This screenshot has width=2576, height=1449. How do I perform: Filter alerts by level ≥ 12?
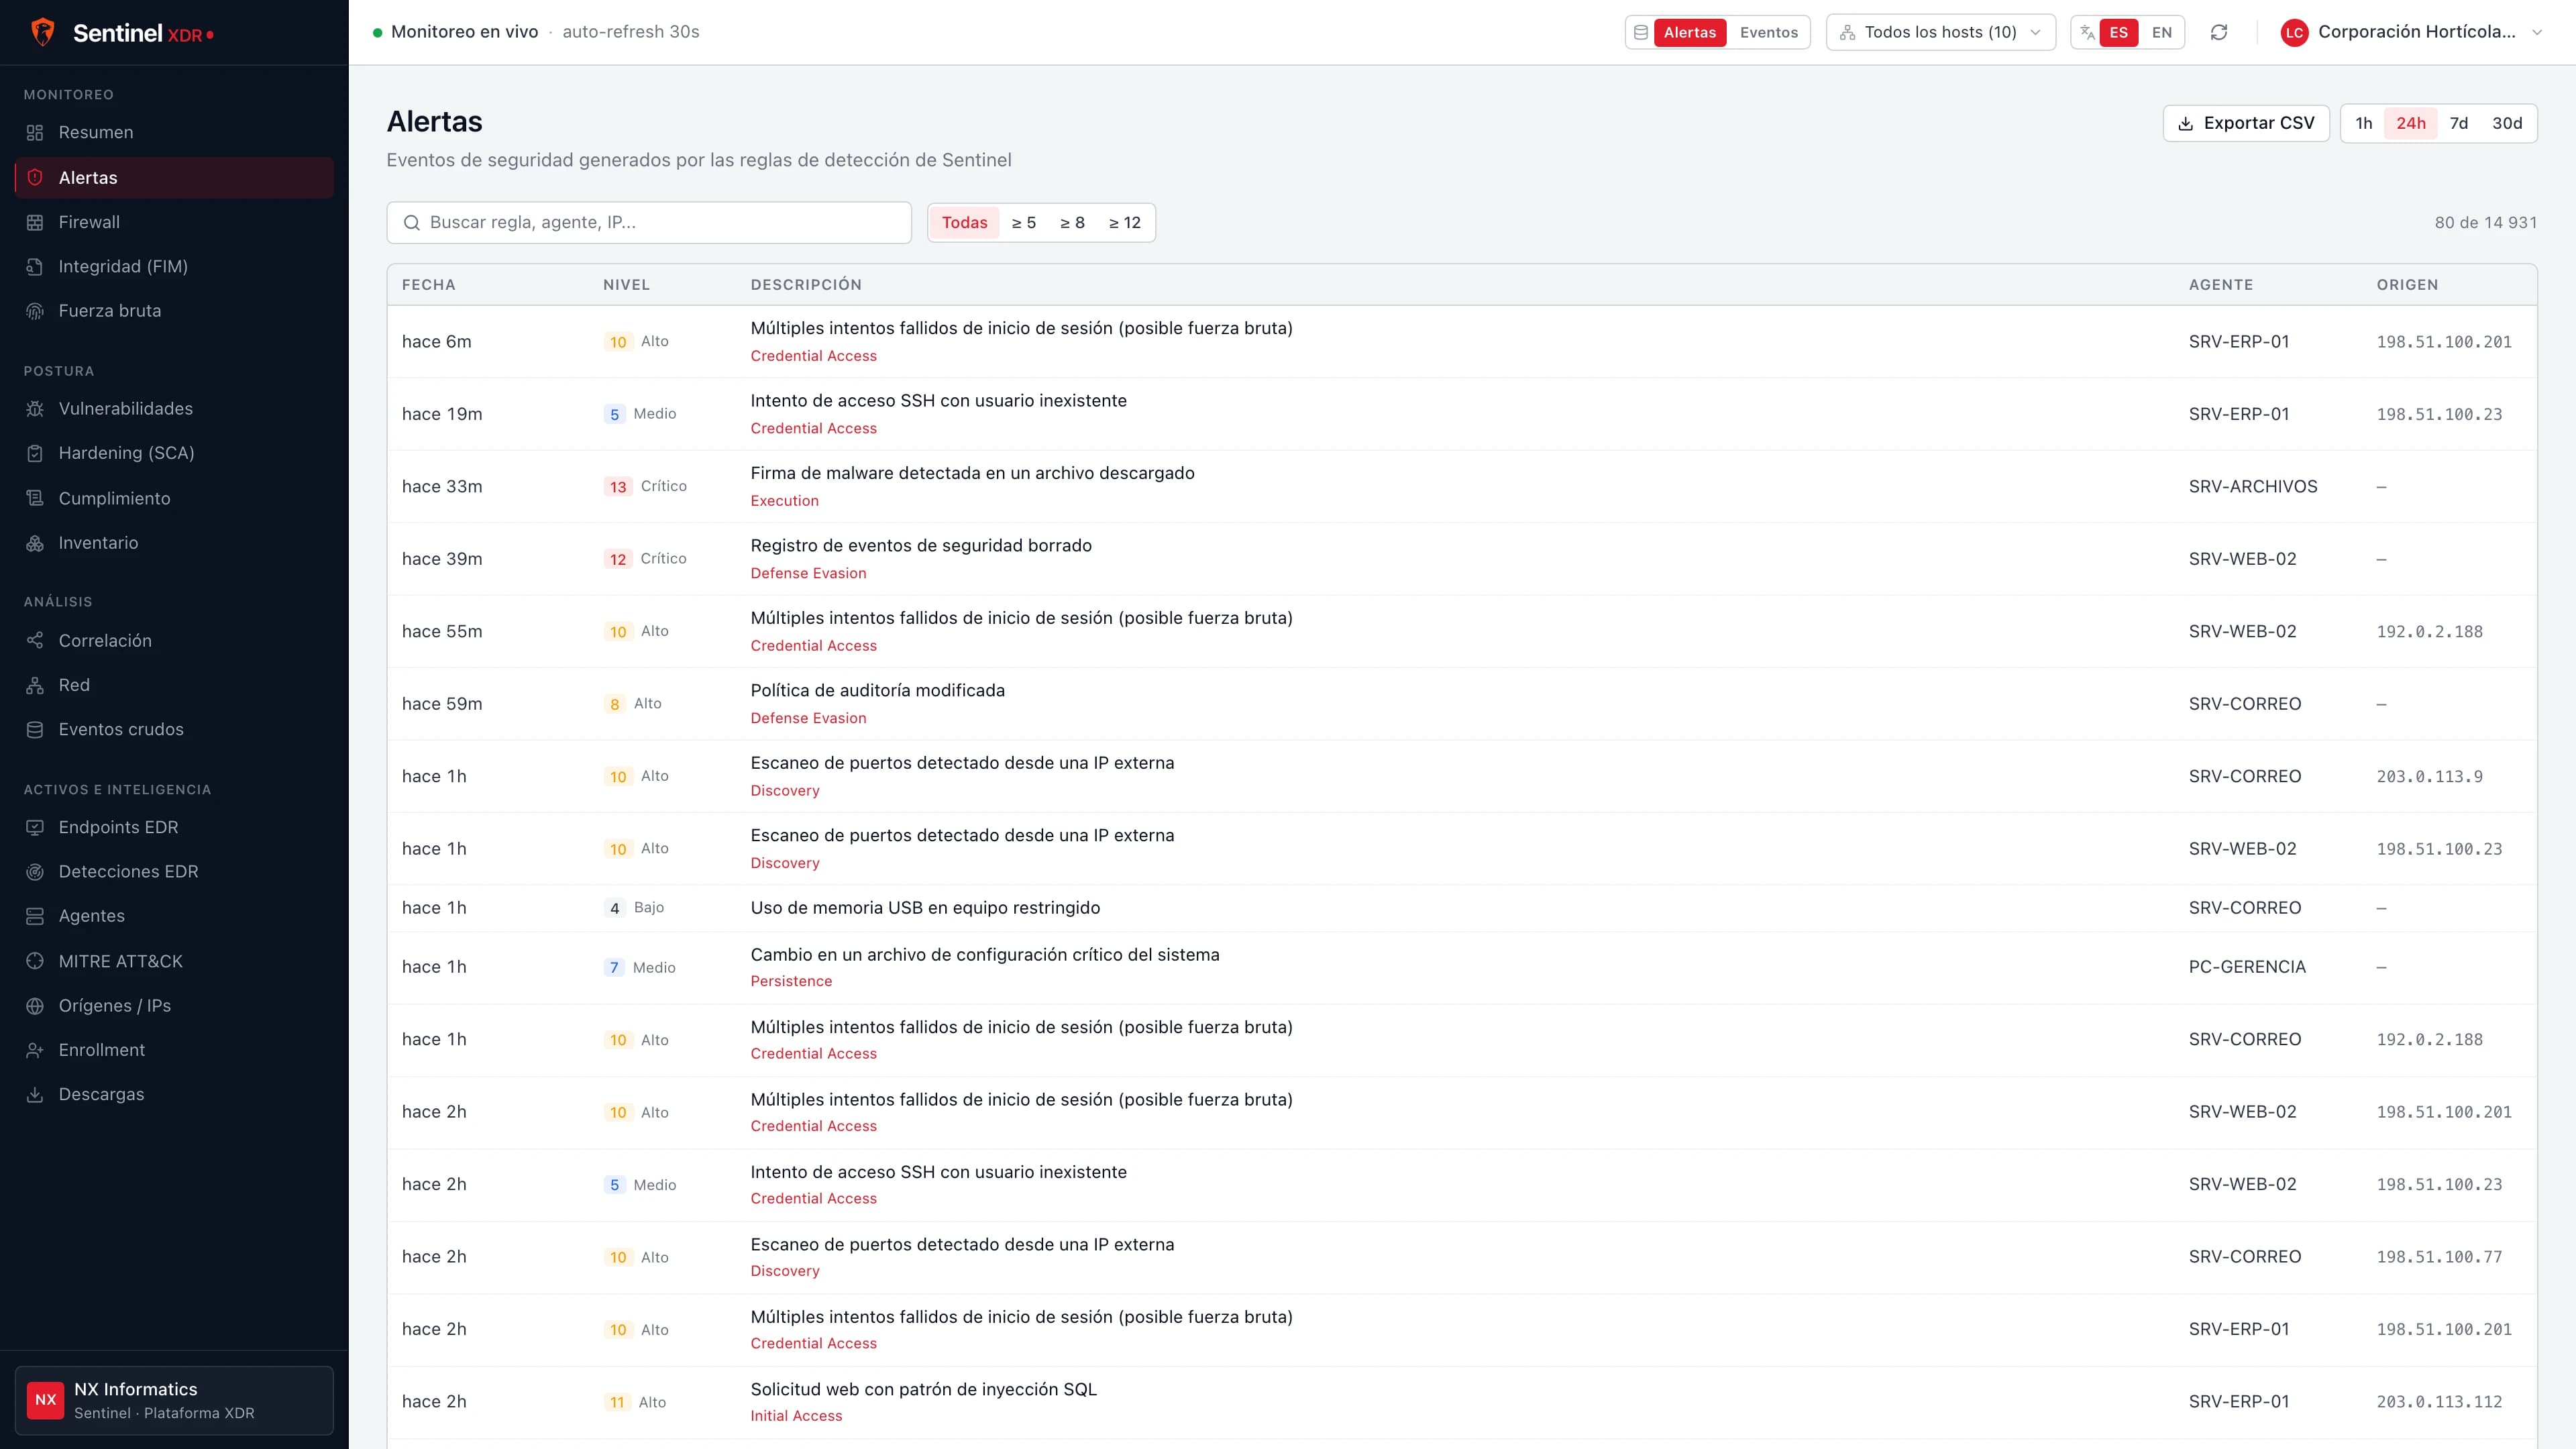1124,222
